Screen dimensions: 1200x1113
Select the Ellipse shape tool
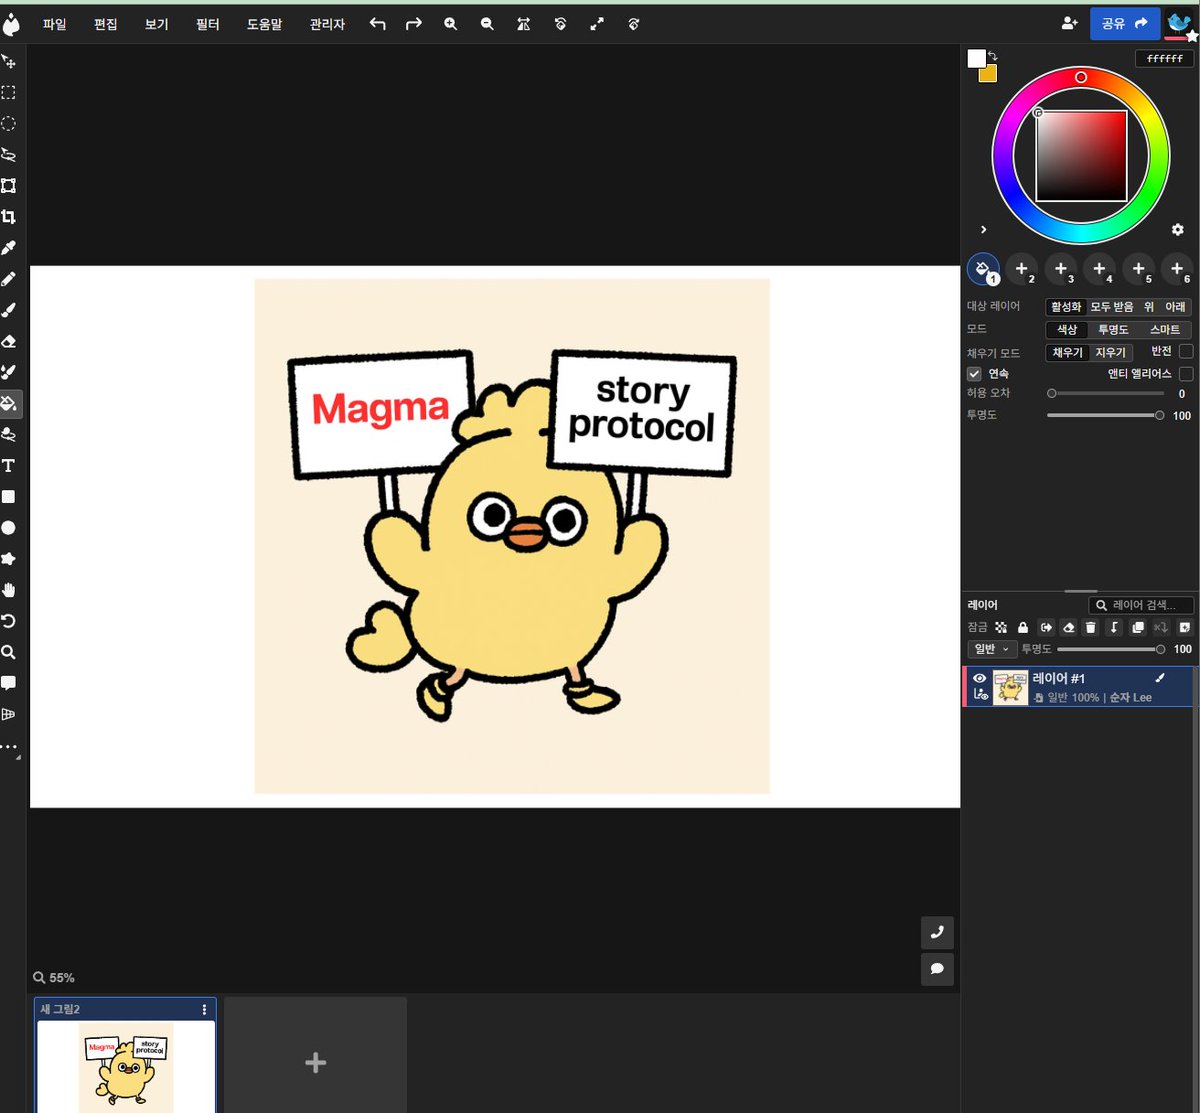click(x=9, y=528)
